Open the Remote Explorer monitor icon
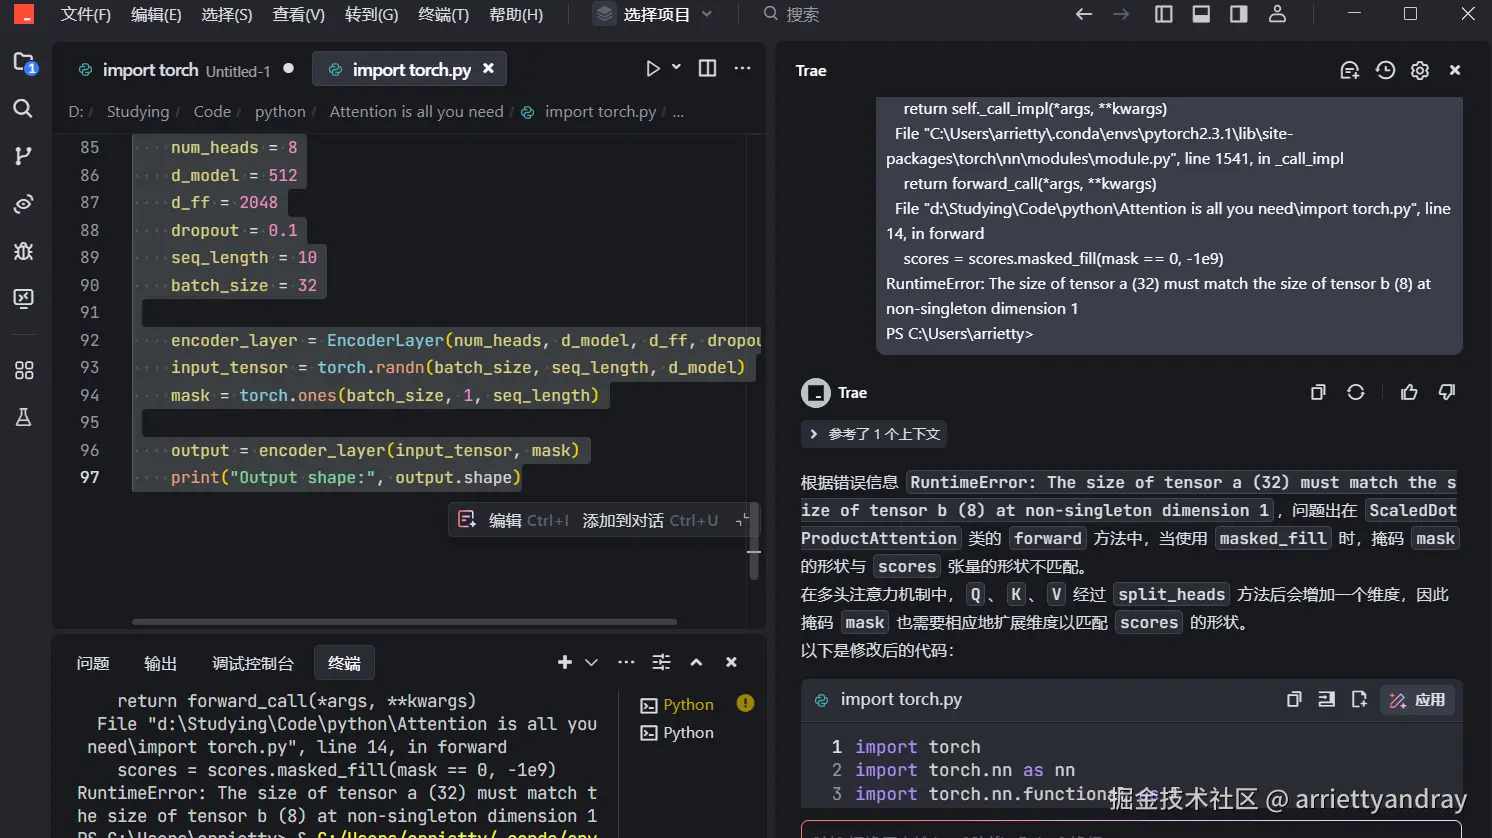The image size is (1492, 838). pos(23,298)
